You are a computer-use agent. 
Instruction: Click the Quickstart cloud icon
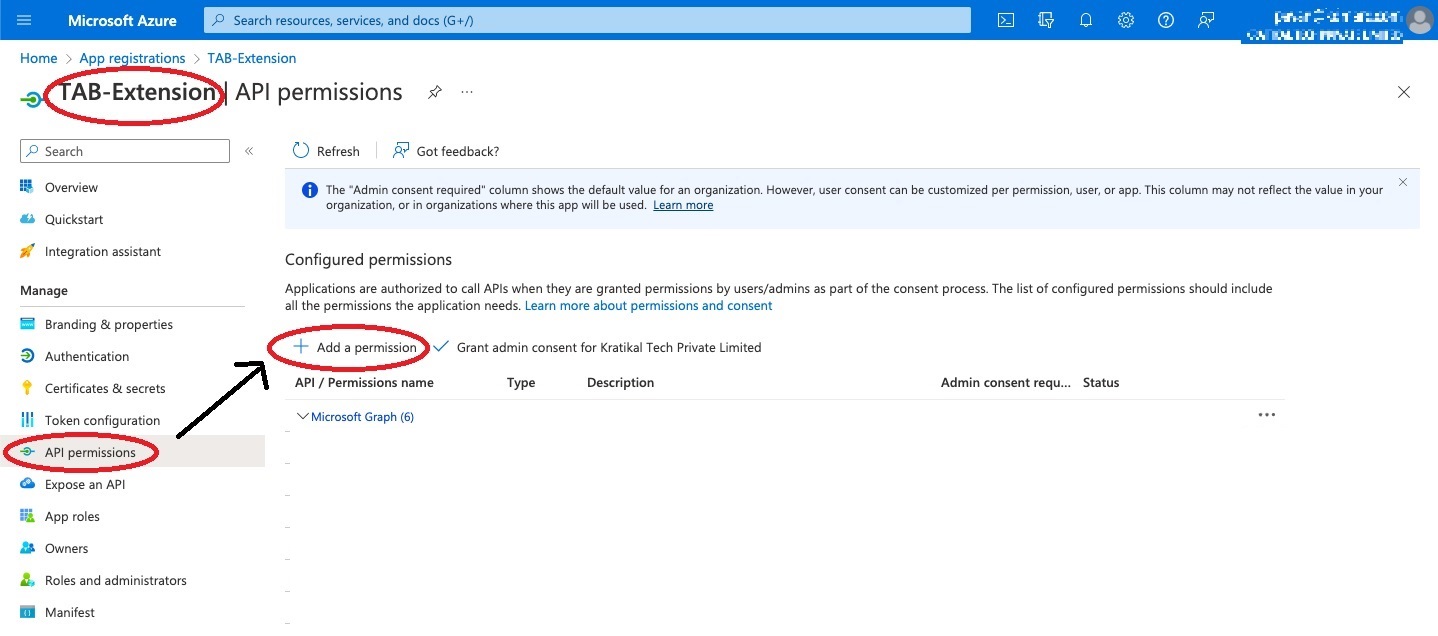27,219
